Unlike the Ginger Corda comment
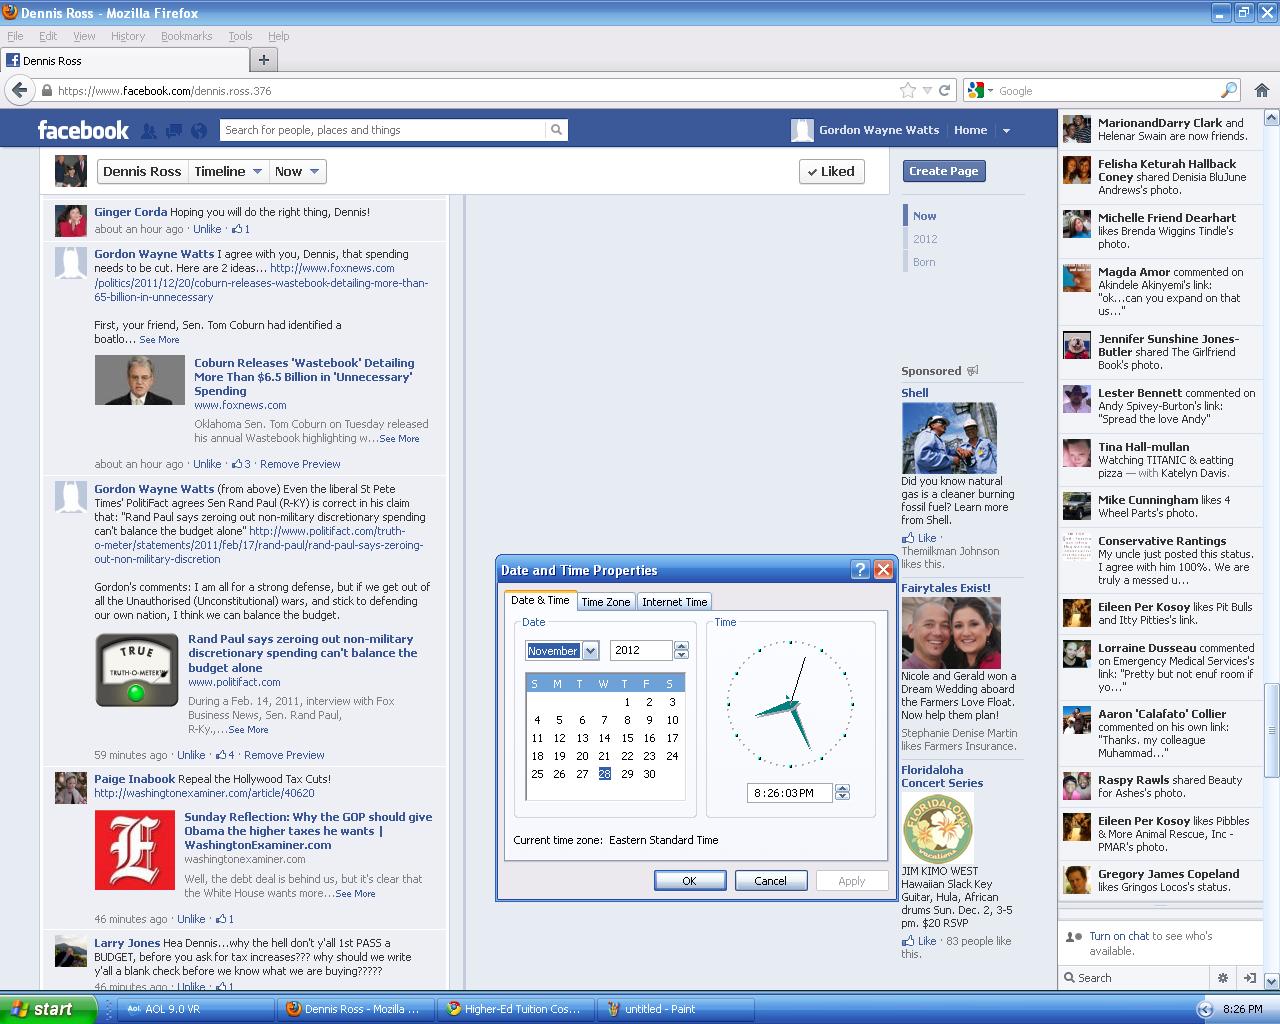 [207, 229]
